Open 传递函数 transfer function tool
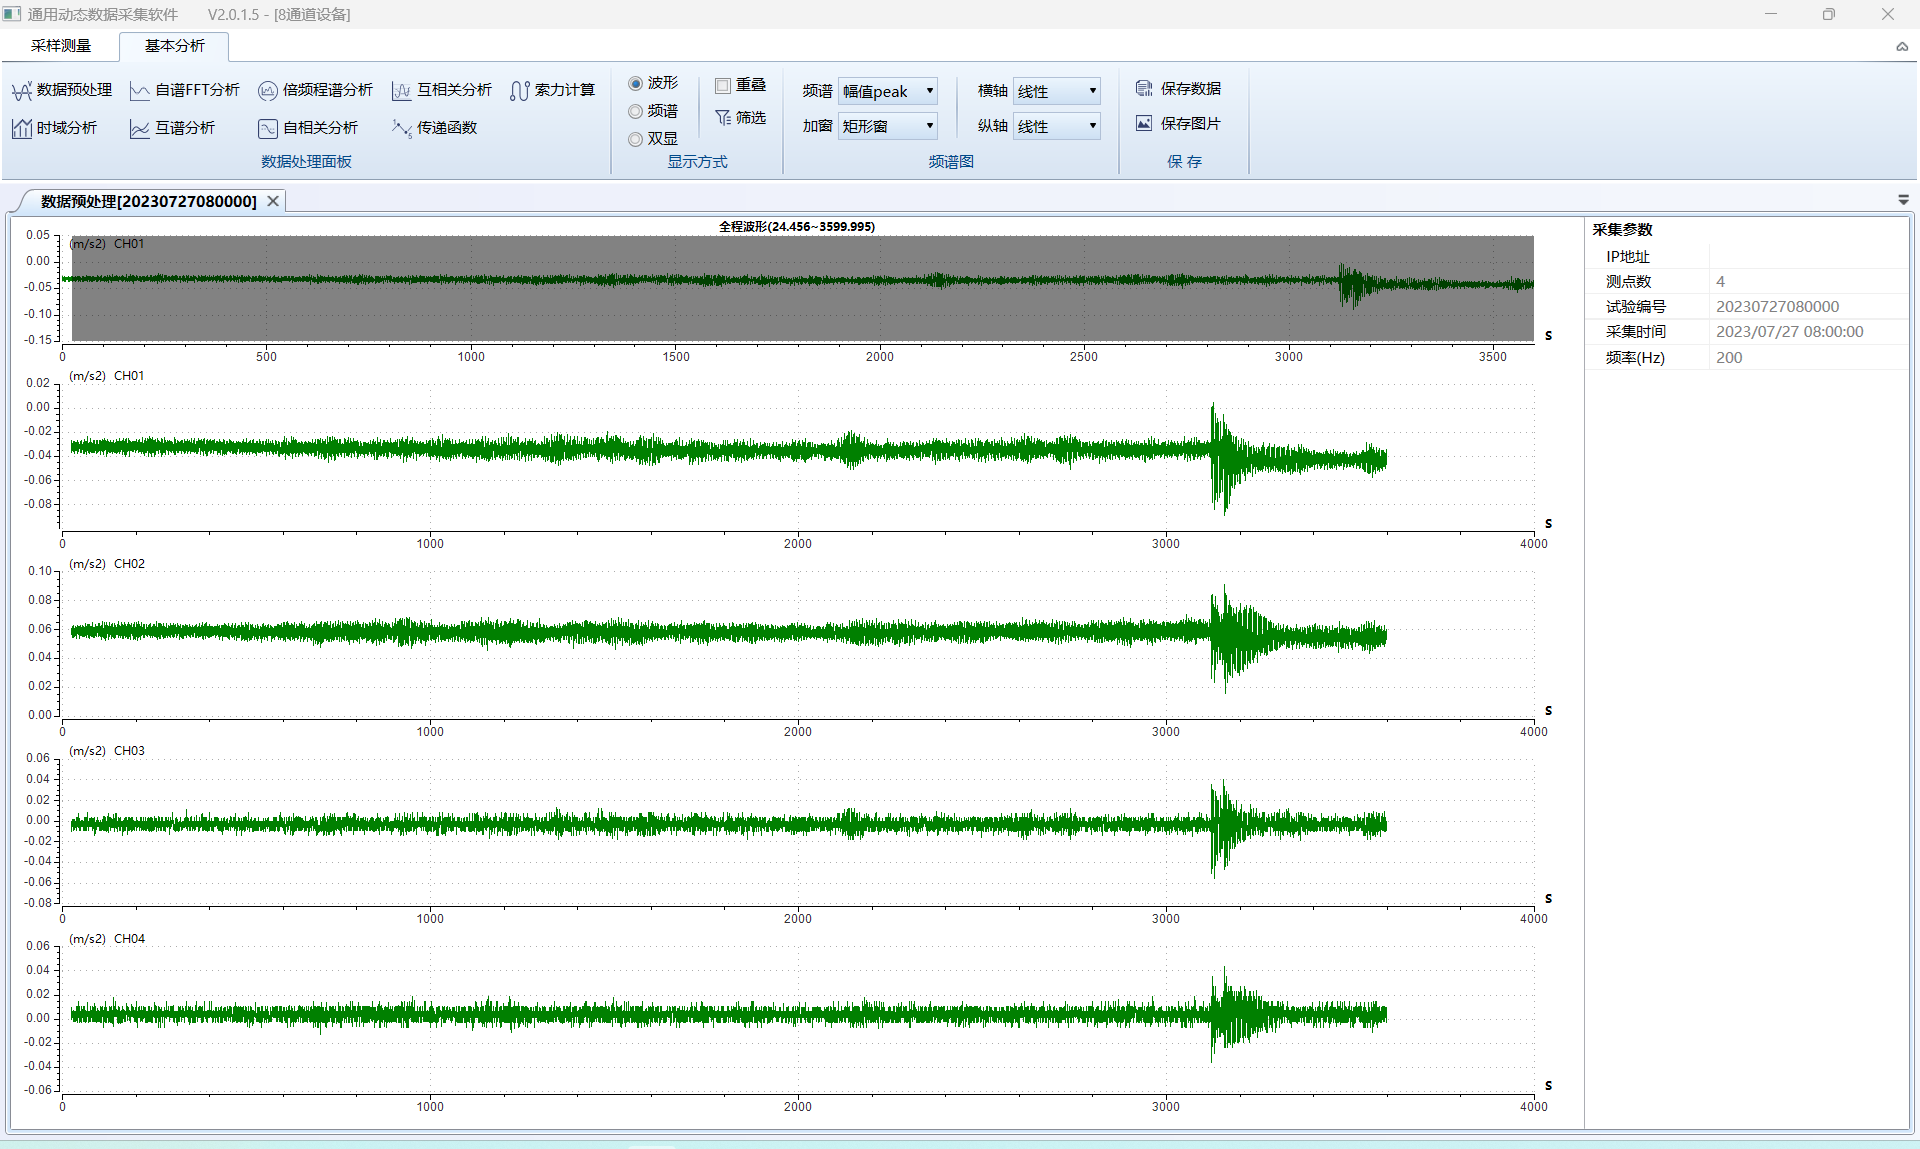The image size is (1920, 1149). (435, 128)
